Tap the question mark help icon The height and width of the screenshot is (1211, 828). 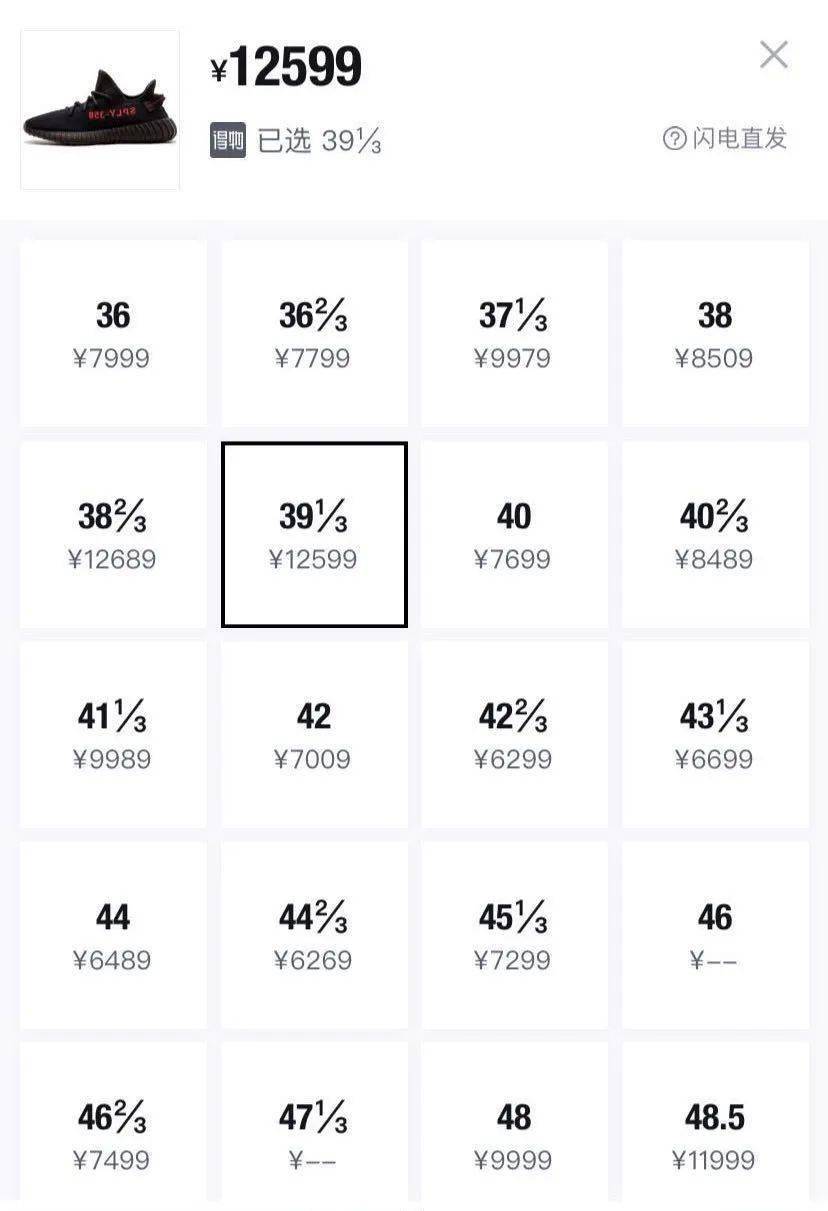click(x=675, y=138)
